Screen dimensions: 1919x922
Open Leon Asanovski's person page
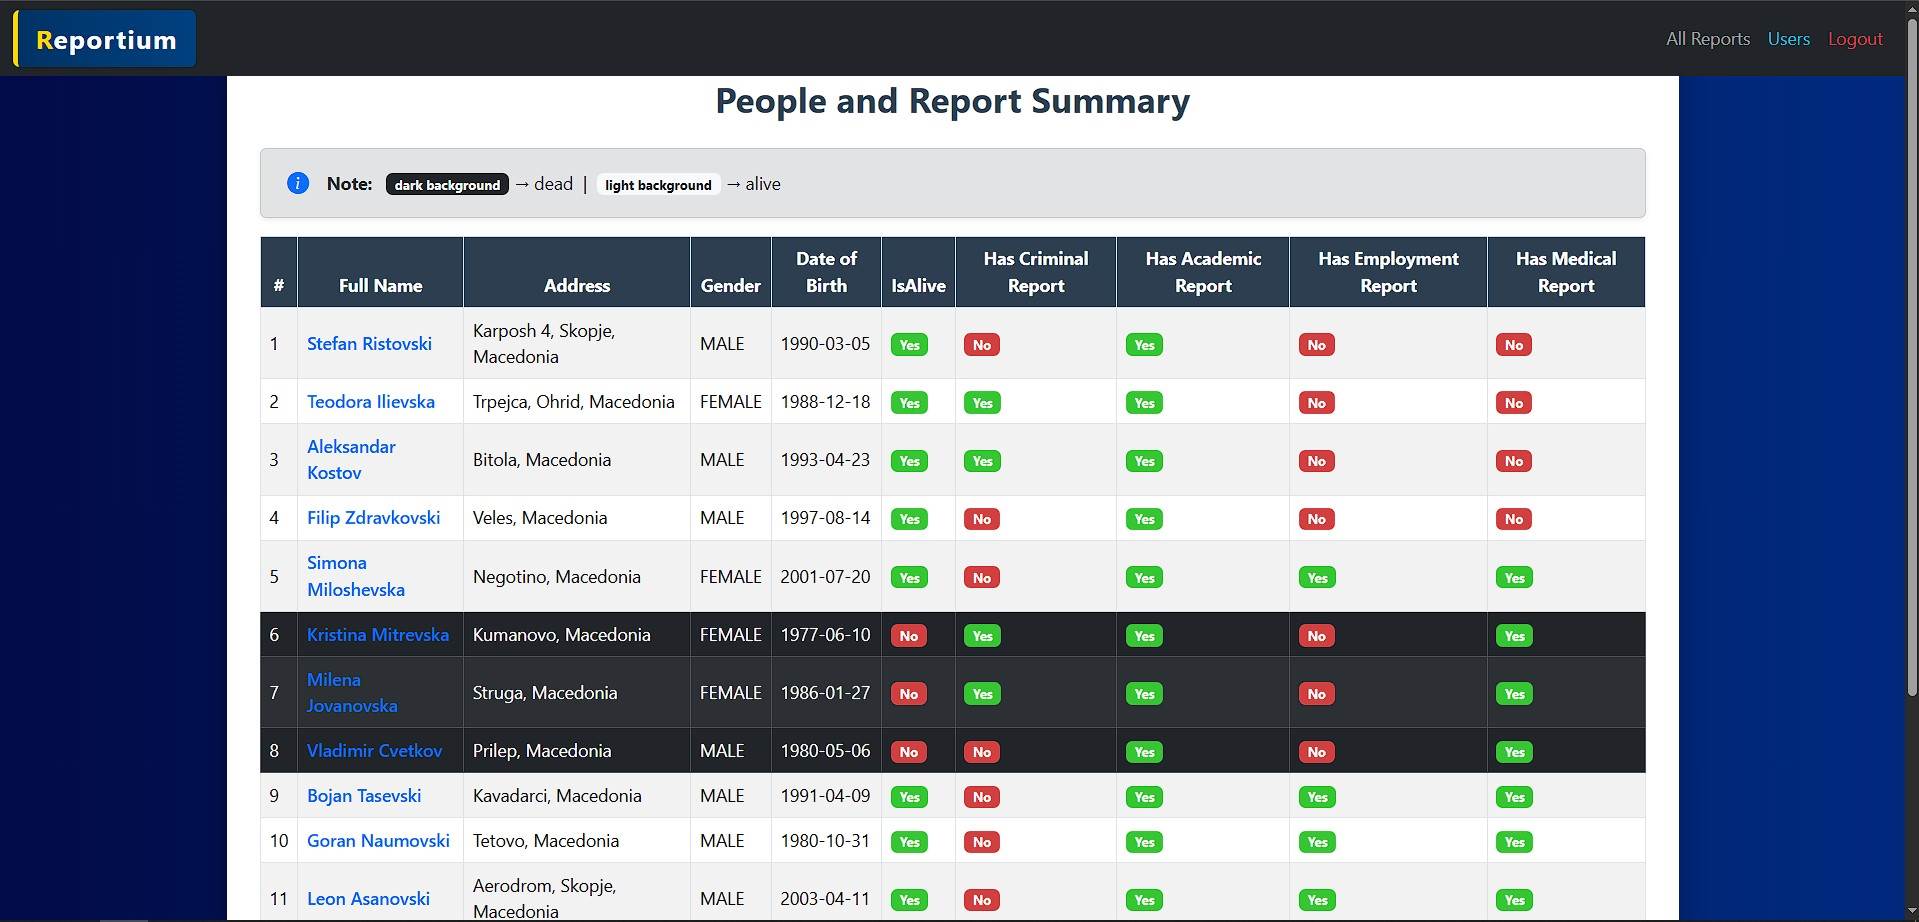point(368,898)
